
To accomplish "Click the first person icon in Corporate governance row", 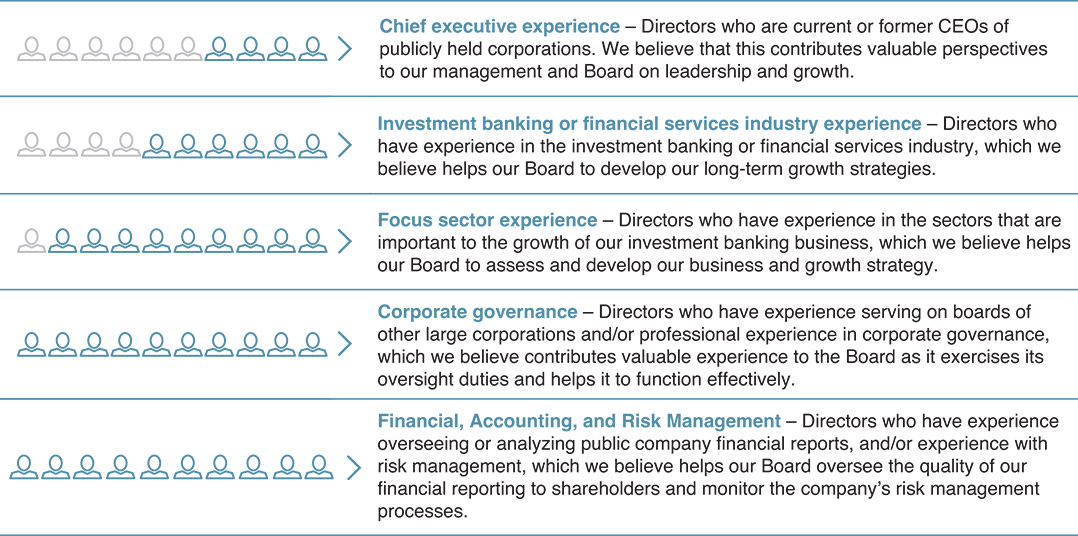I will point(33,344).
